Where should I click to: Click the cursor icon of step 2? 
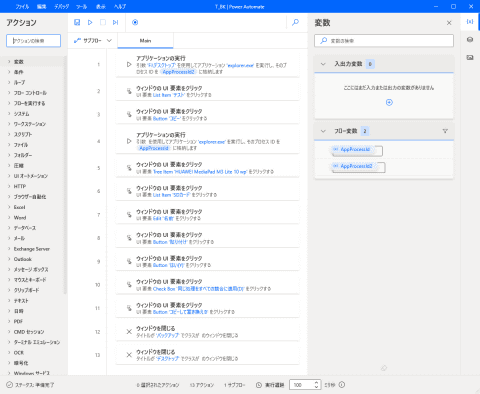(x=129, y=91)
